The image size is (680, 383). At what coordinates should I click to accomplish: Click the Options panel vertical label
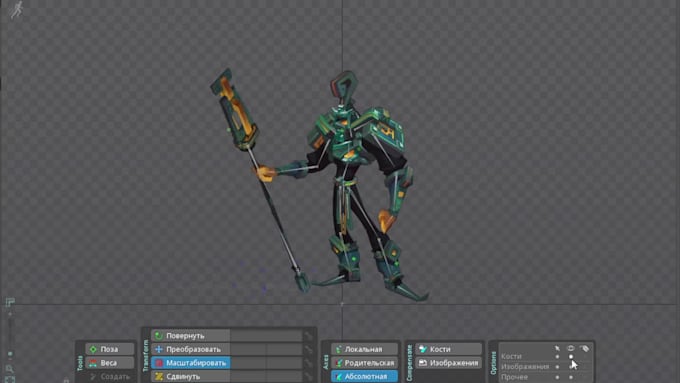click(493, 363)
